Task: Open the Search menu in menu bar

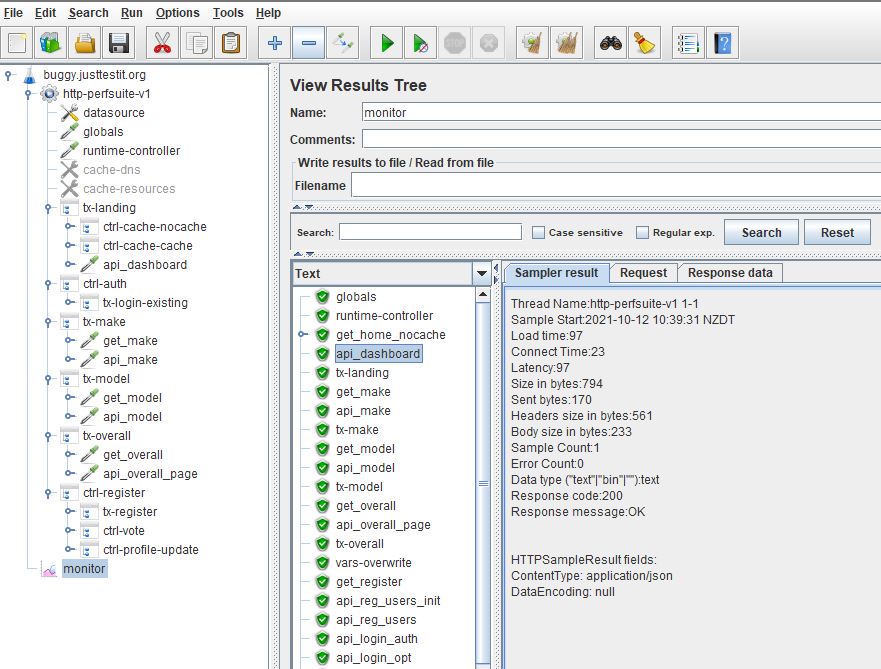Action: coord(88,13)
